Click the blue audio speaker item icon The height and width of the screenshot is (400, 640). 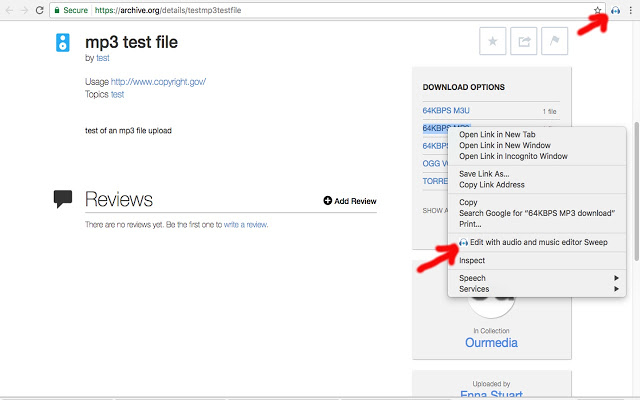tap(62, 42)
